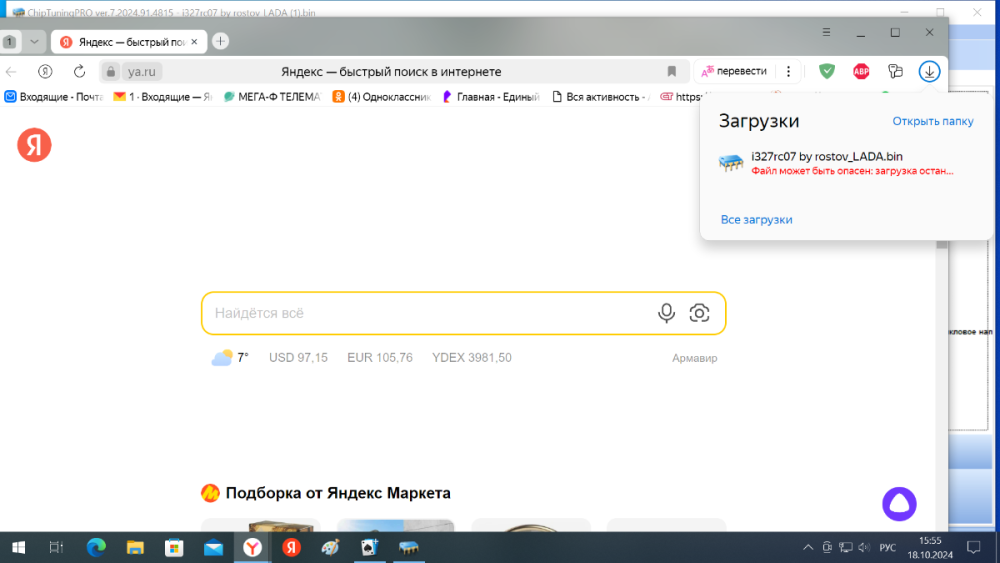1000x563 pixels.
Task: Click the weather cloud icon showing 7°
Action: tap(222, 358)
